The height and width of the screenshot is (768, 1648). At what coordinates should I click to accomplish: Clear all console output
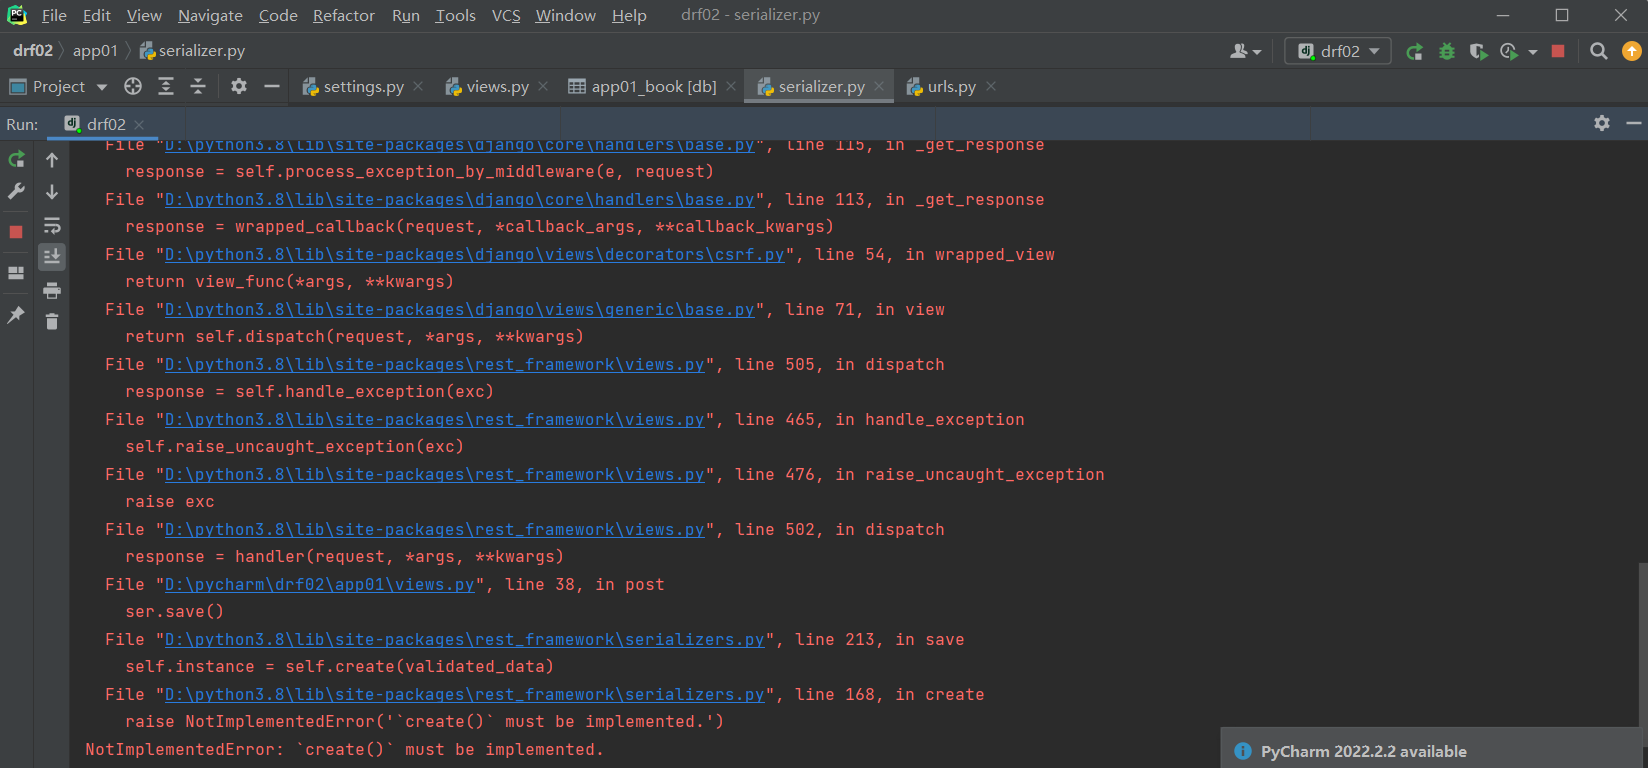pos(52,321)
